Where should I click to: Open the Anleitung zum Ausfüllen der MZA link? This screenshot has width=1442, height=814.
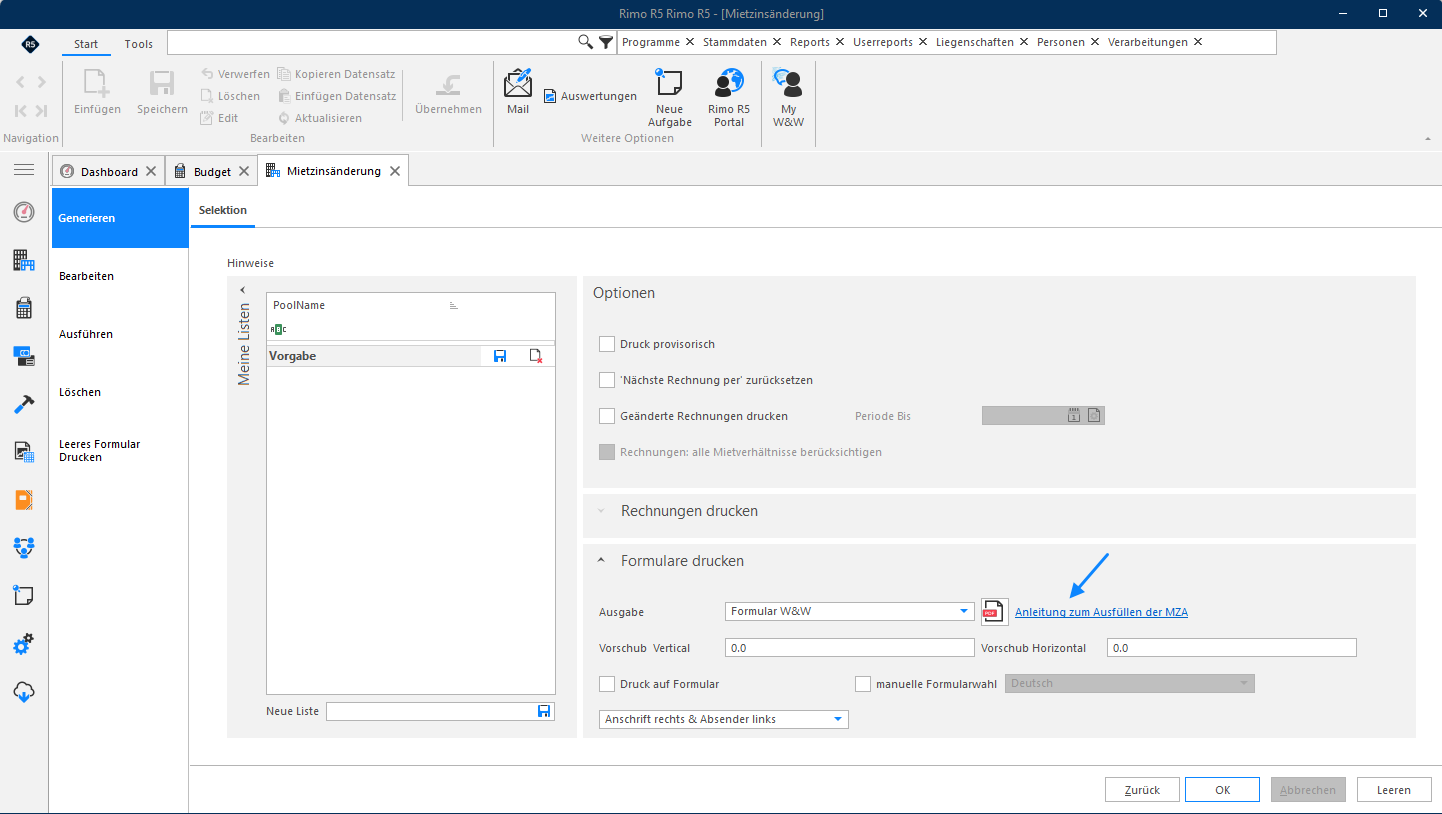pos(1101,612)
